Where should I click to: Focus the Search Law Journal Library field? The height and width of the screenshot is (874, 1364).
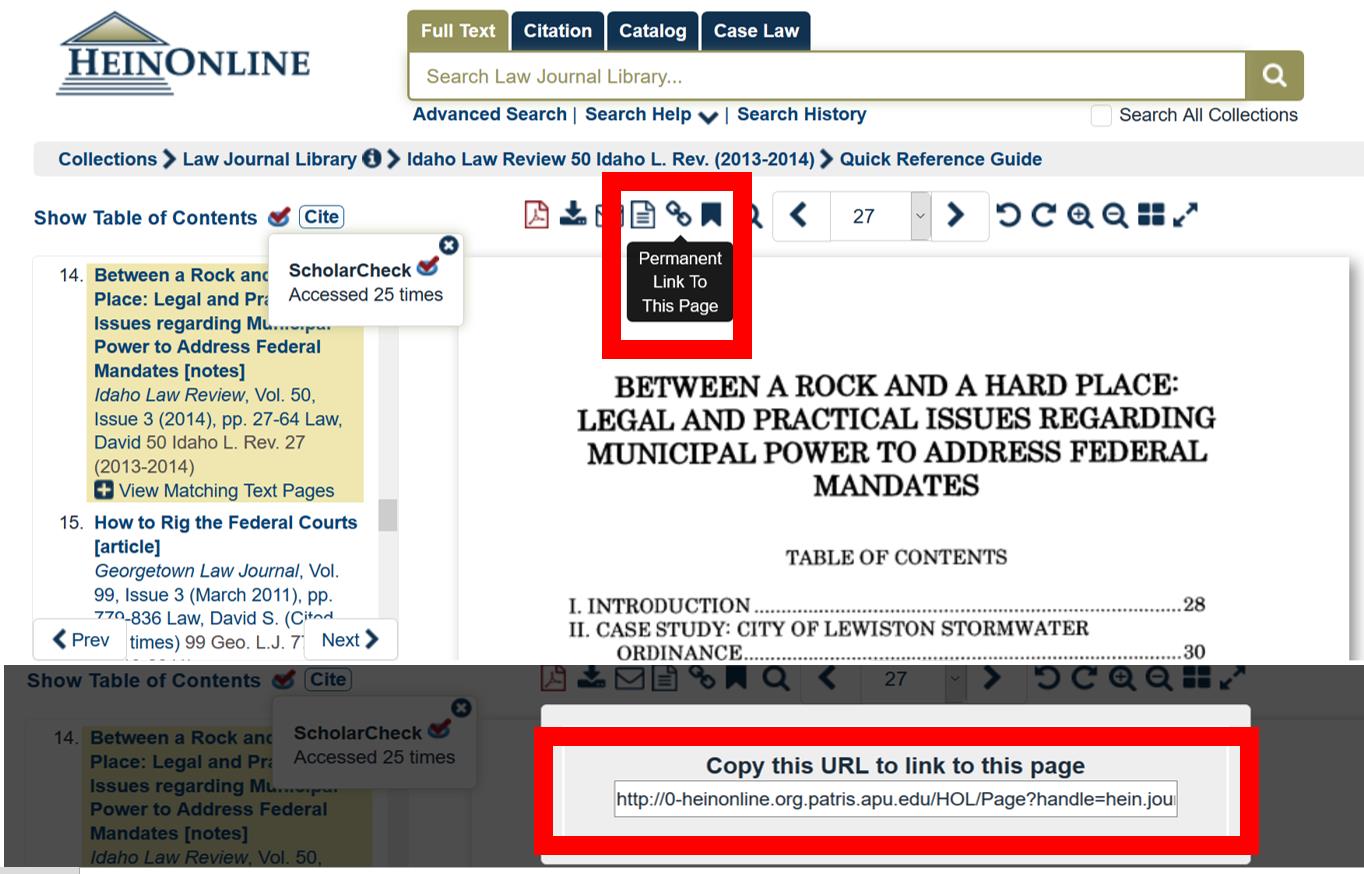pos(826,76)
